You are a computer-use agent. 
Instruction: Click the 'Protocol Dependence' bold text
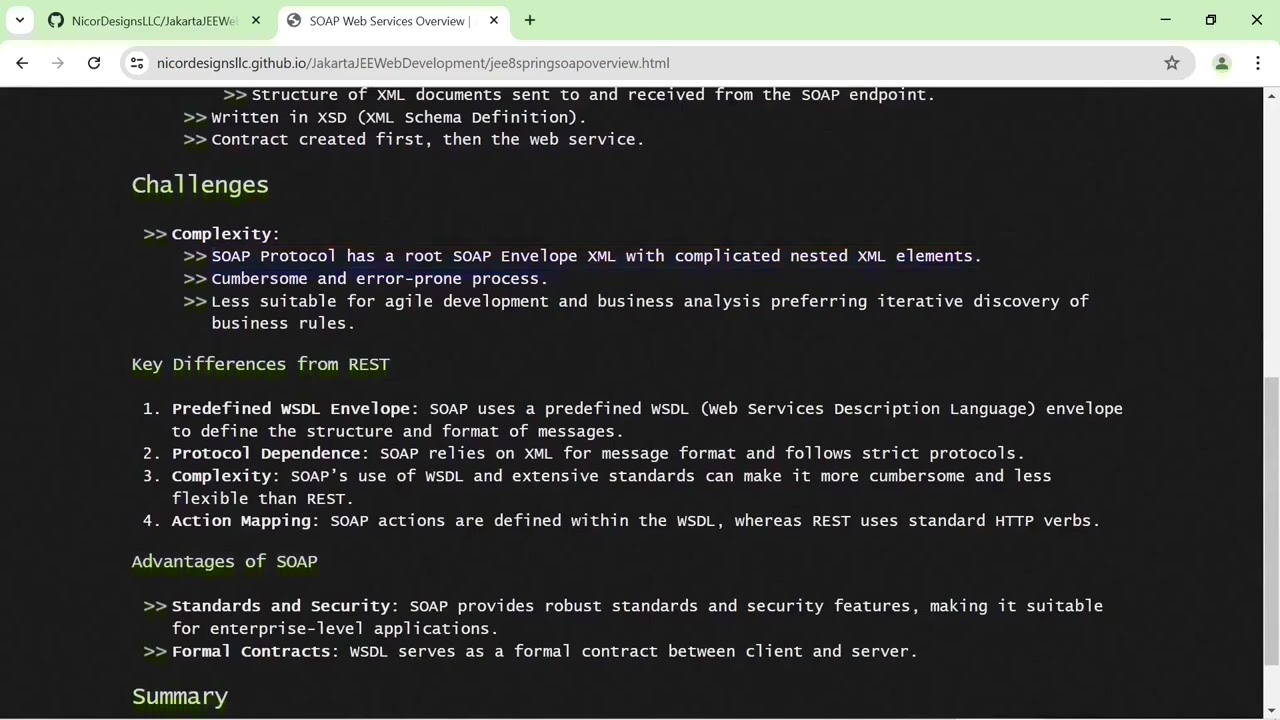pyautogui.click(x=265, y=453)
